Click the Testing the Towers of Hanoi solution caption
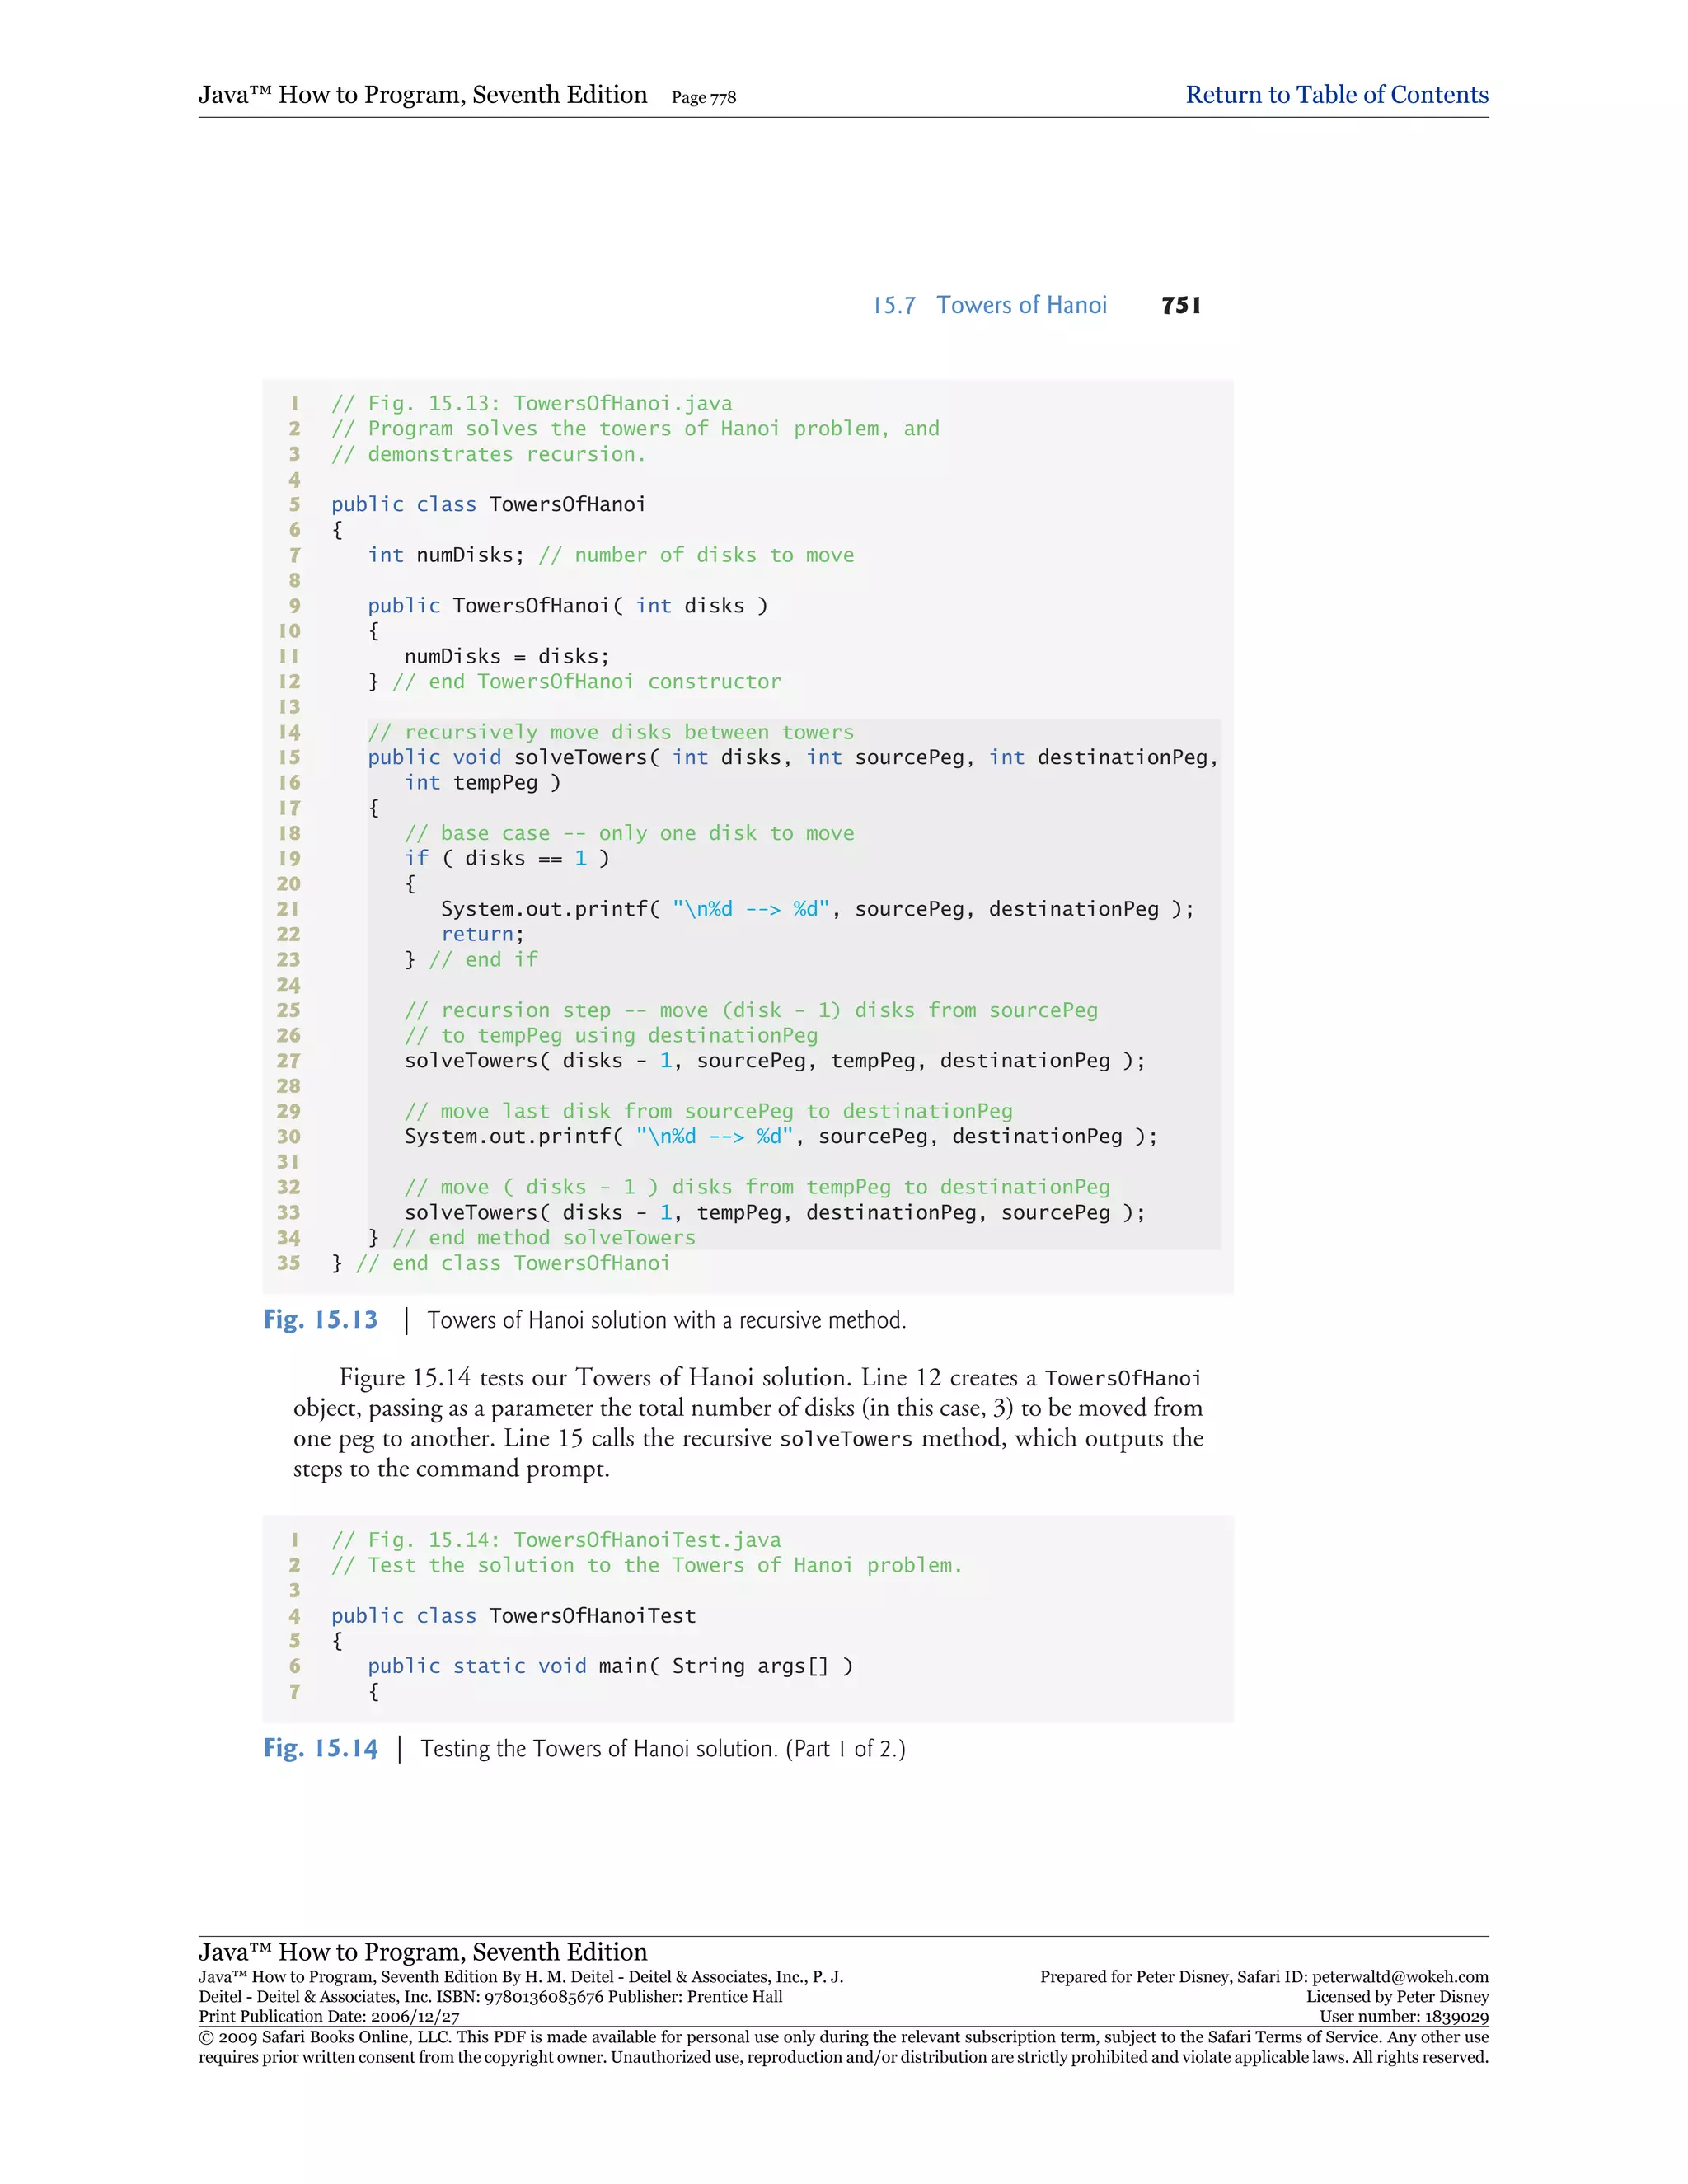 coord(662,1749)
